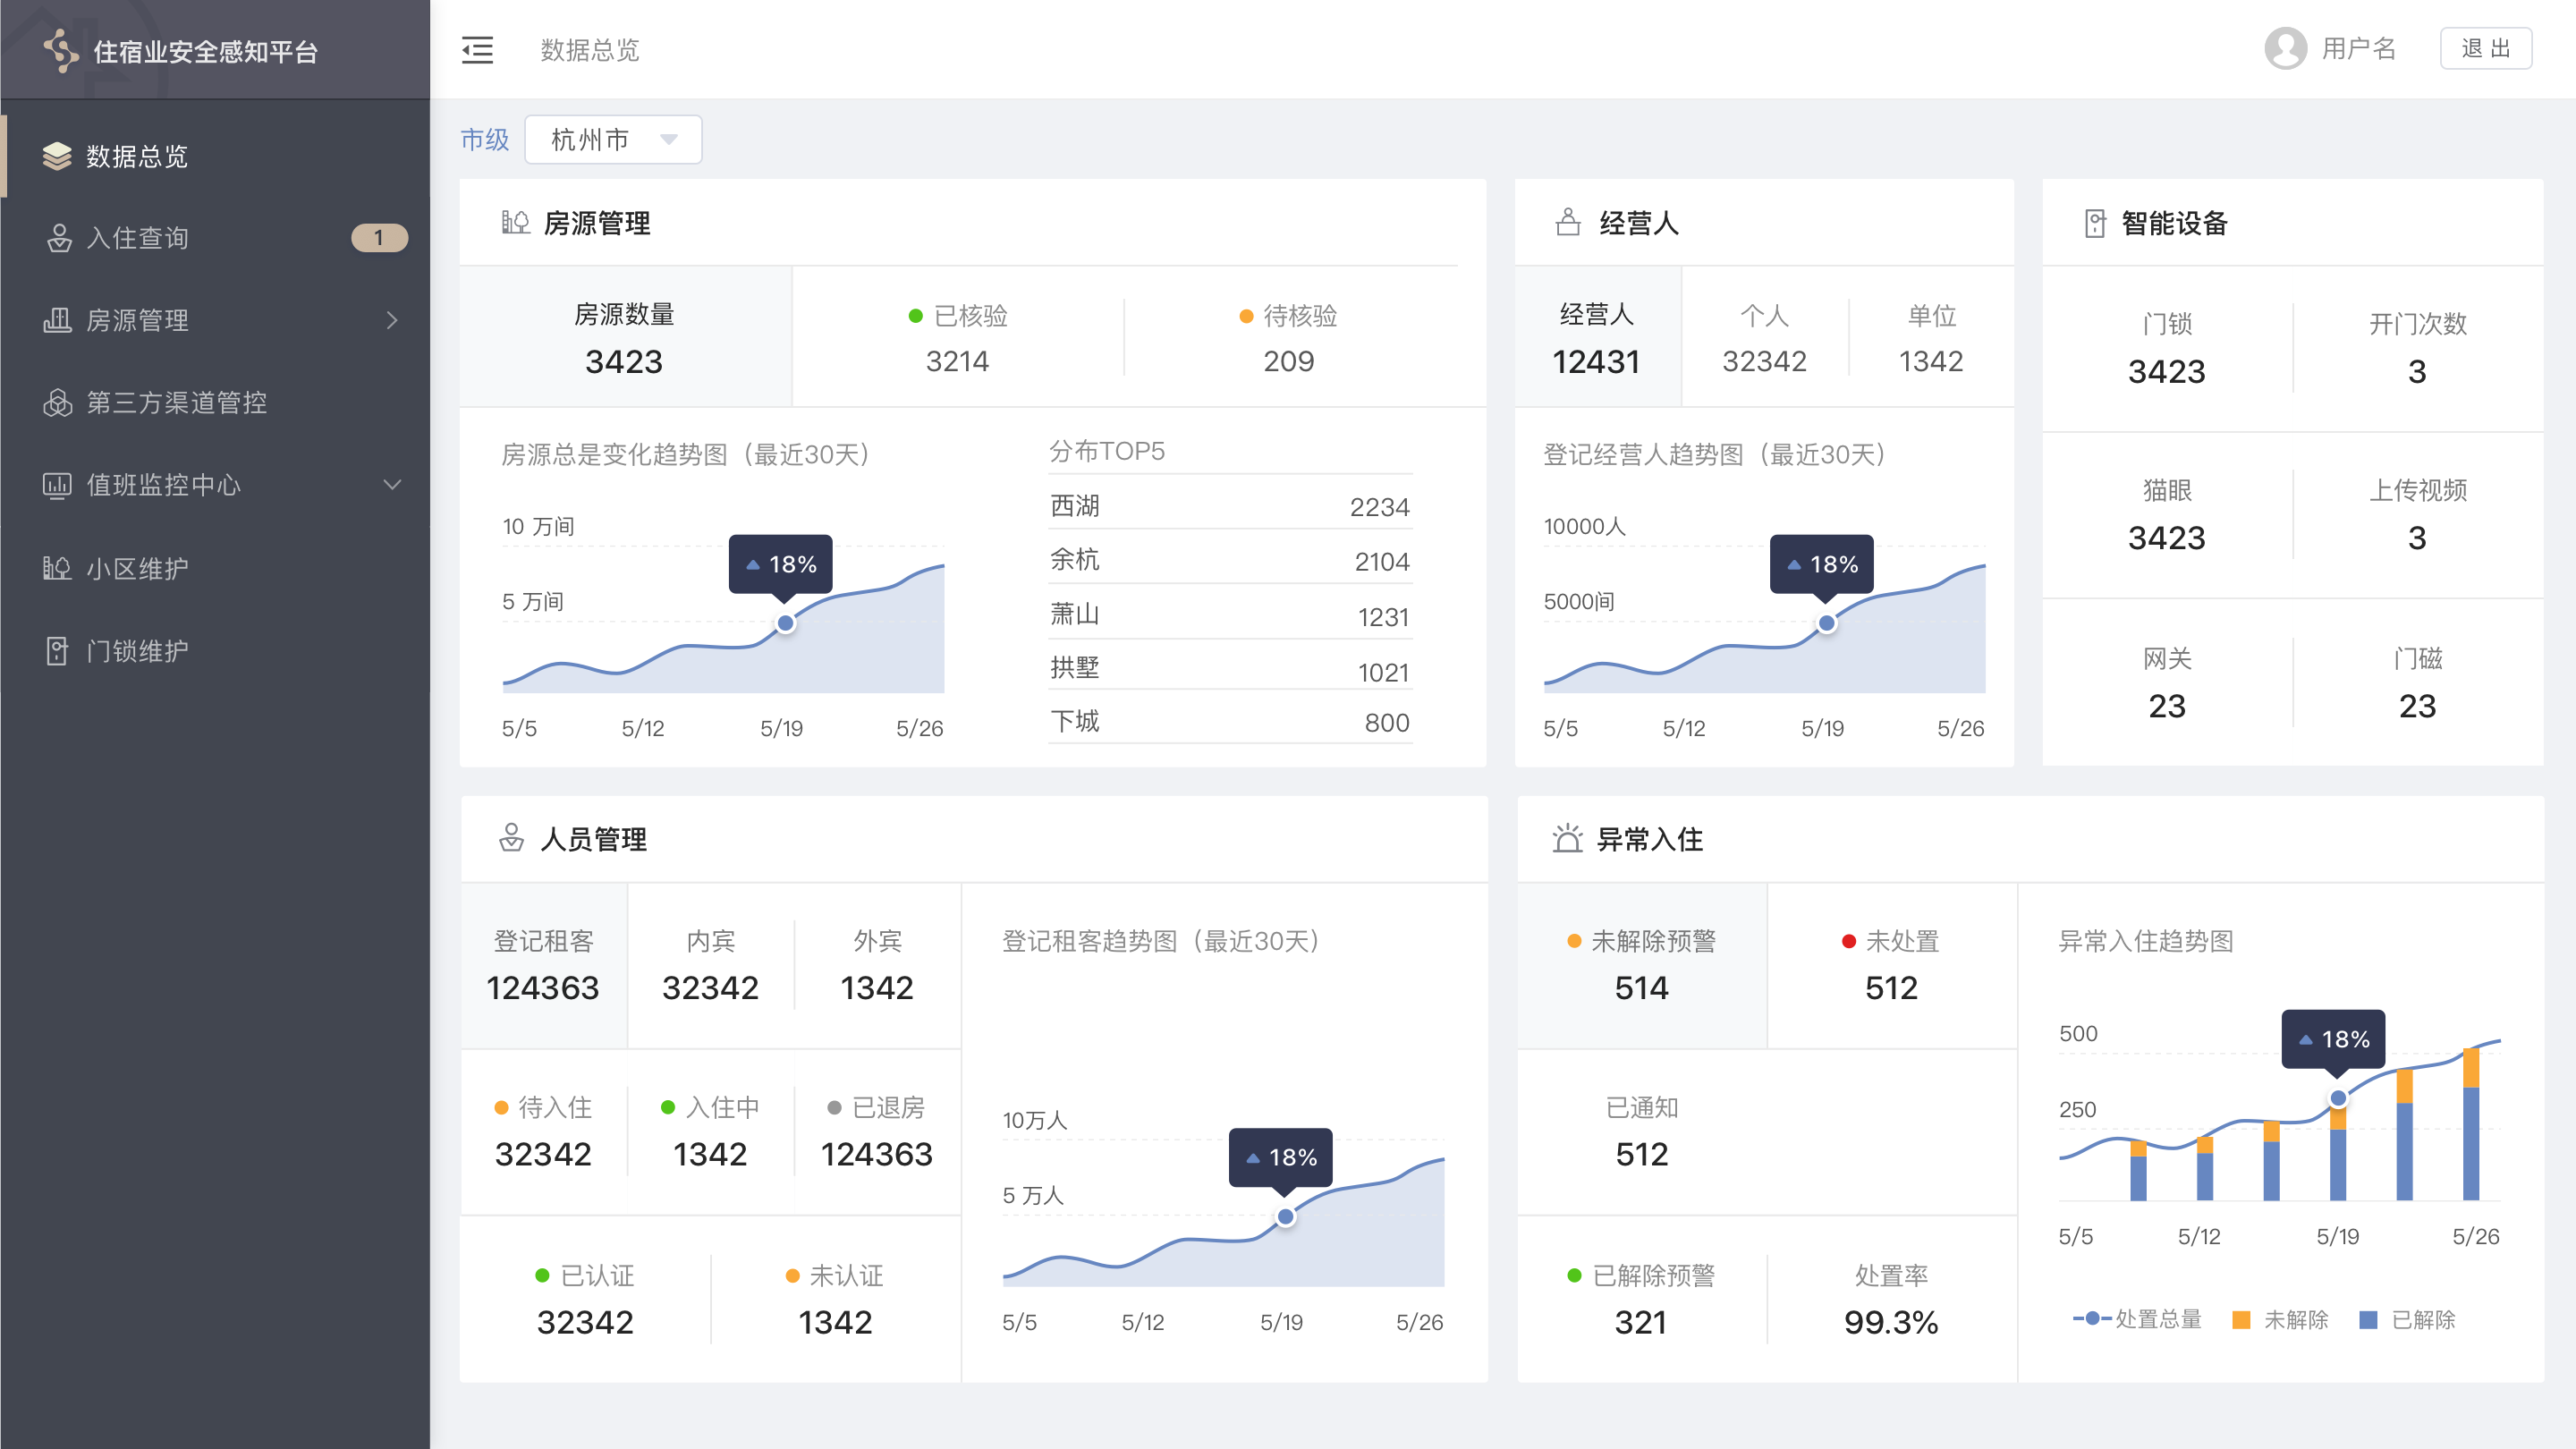This screenshot has height=1449, width=2576.
Task: Click the 房源管理 panel header icon
Action: coord(515,222)
